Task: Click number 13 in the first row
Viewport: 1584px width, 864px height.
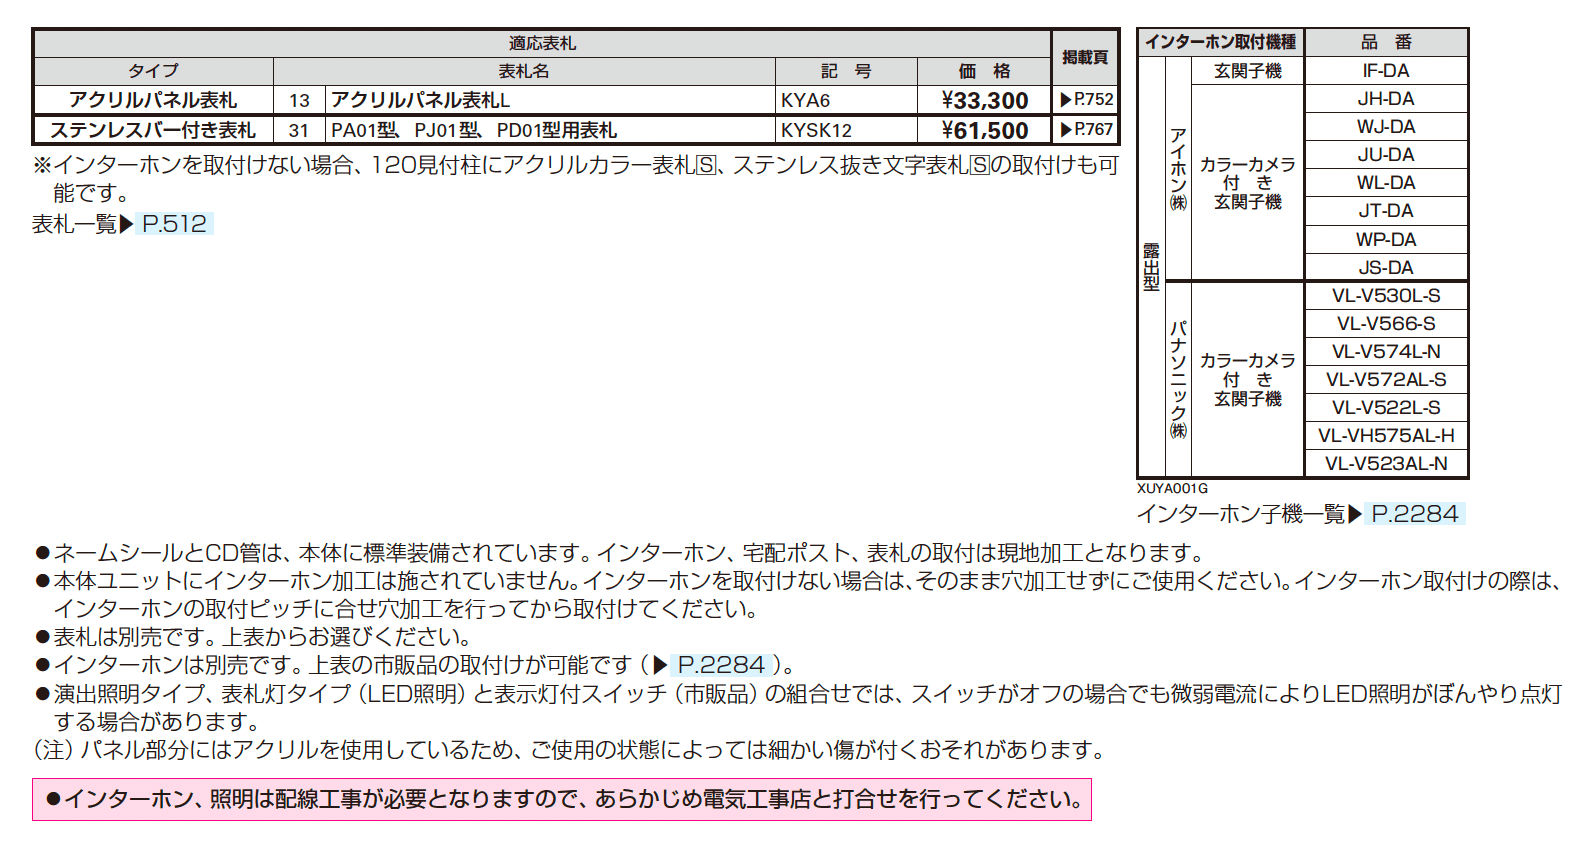Action: coord(299,100)
